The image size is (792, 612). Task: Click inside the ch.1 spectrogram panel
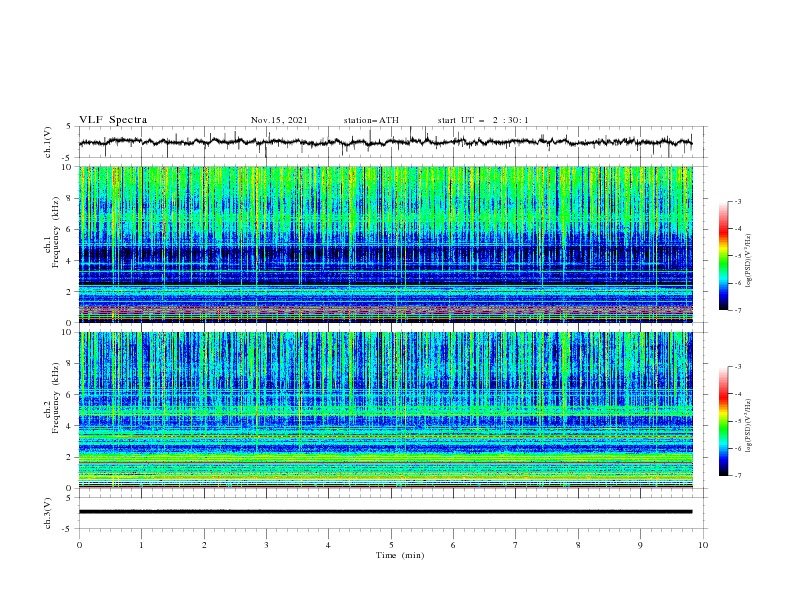[x=385, y=244]
